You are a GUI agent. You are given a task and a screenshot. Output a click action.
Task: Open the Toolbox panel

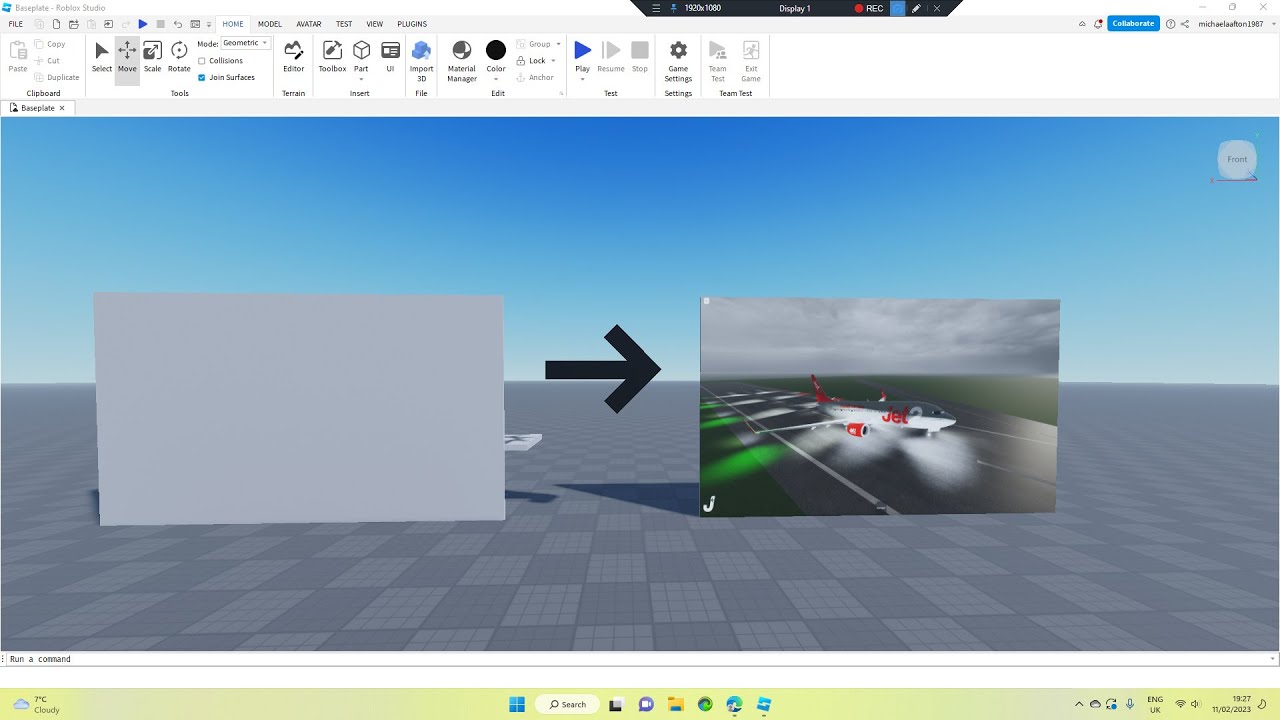point(332,57)
